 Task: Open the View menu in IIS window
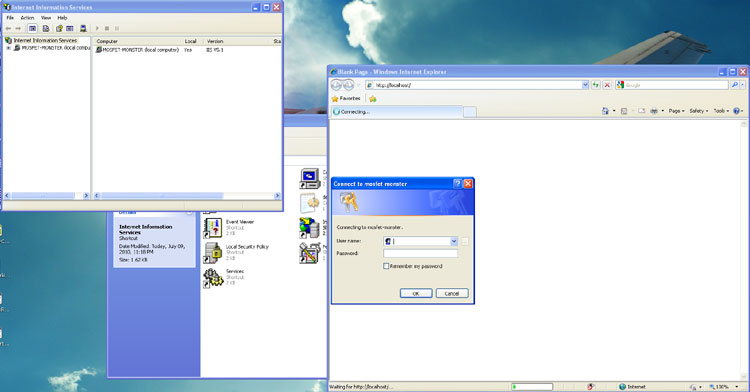(x=46, y=18)
